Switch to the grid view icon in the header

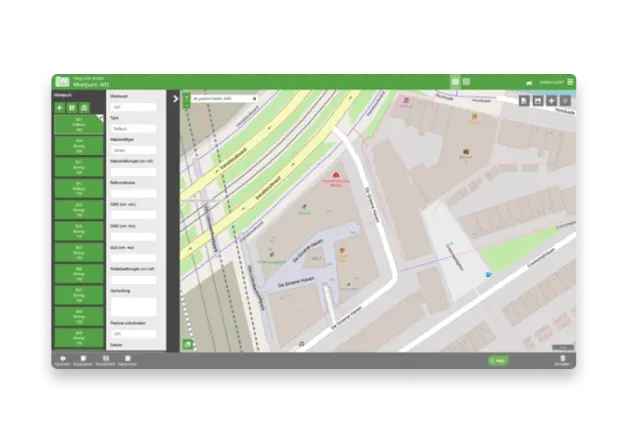click(455, 82)
